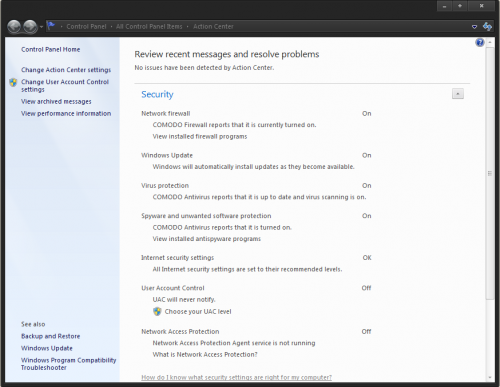Image resolution: width=500 pixels, height=387 pixels.
Task: Click shield icon next to Choose your UAC level
Action: coord(157,311)
